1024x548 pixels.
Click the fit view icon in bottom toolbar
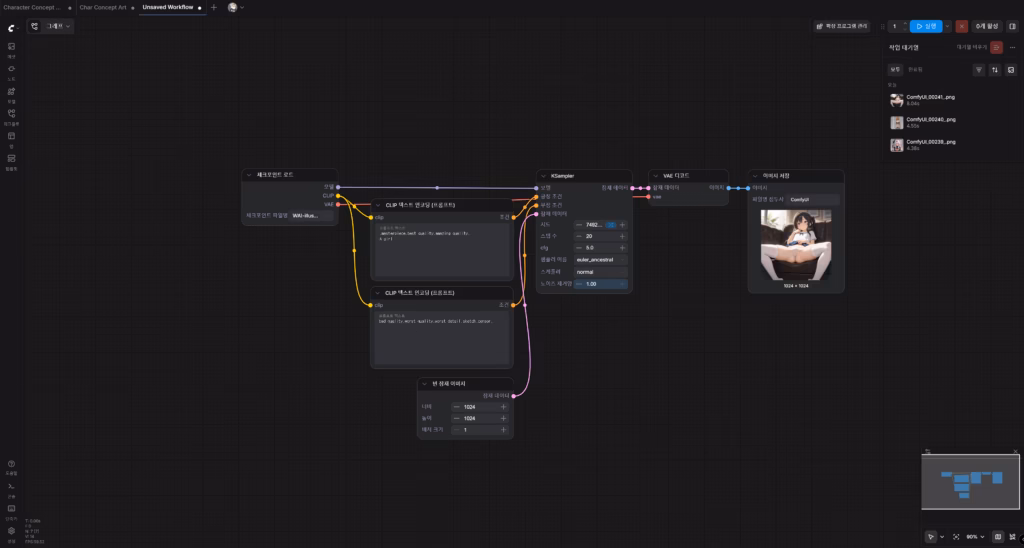coord(956,537)
